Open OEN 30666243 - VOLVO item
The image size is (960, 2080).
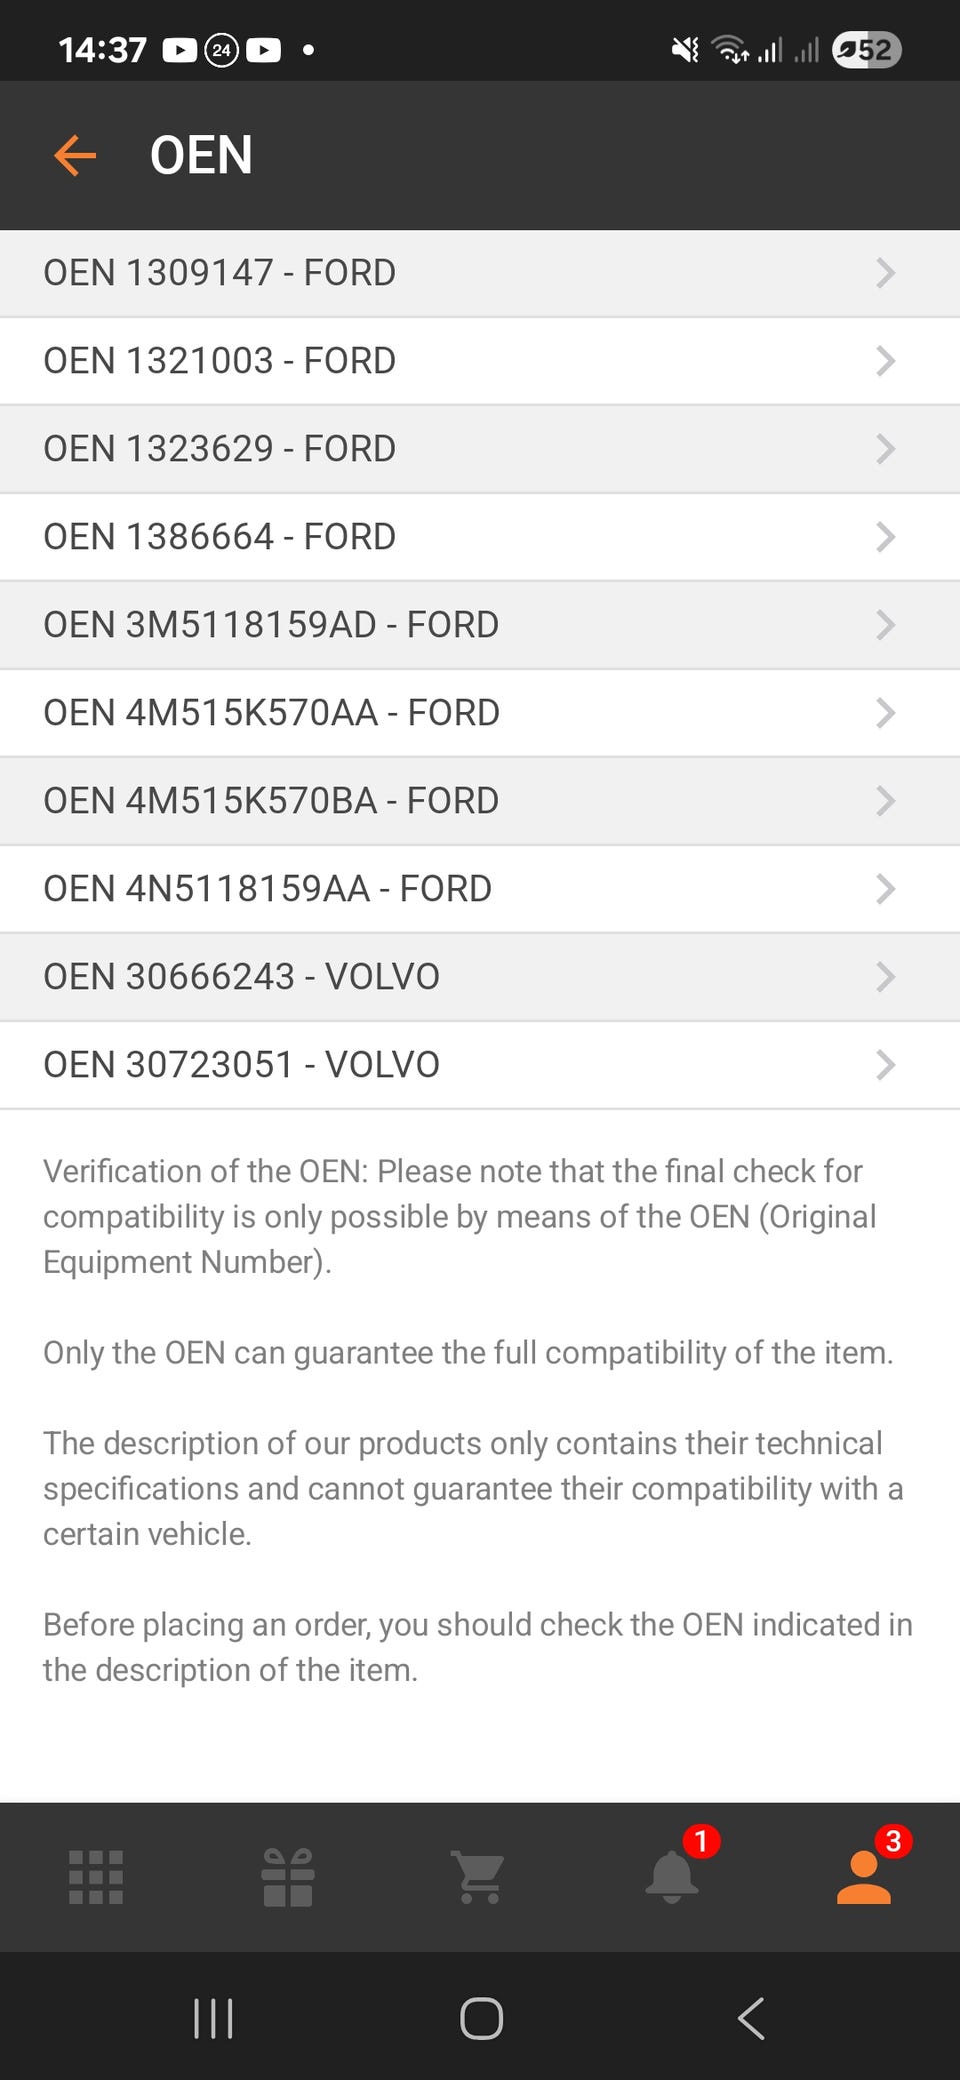(x=241, y=977)
